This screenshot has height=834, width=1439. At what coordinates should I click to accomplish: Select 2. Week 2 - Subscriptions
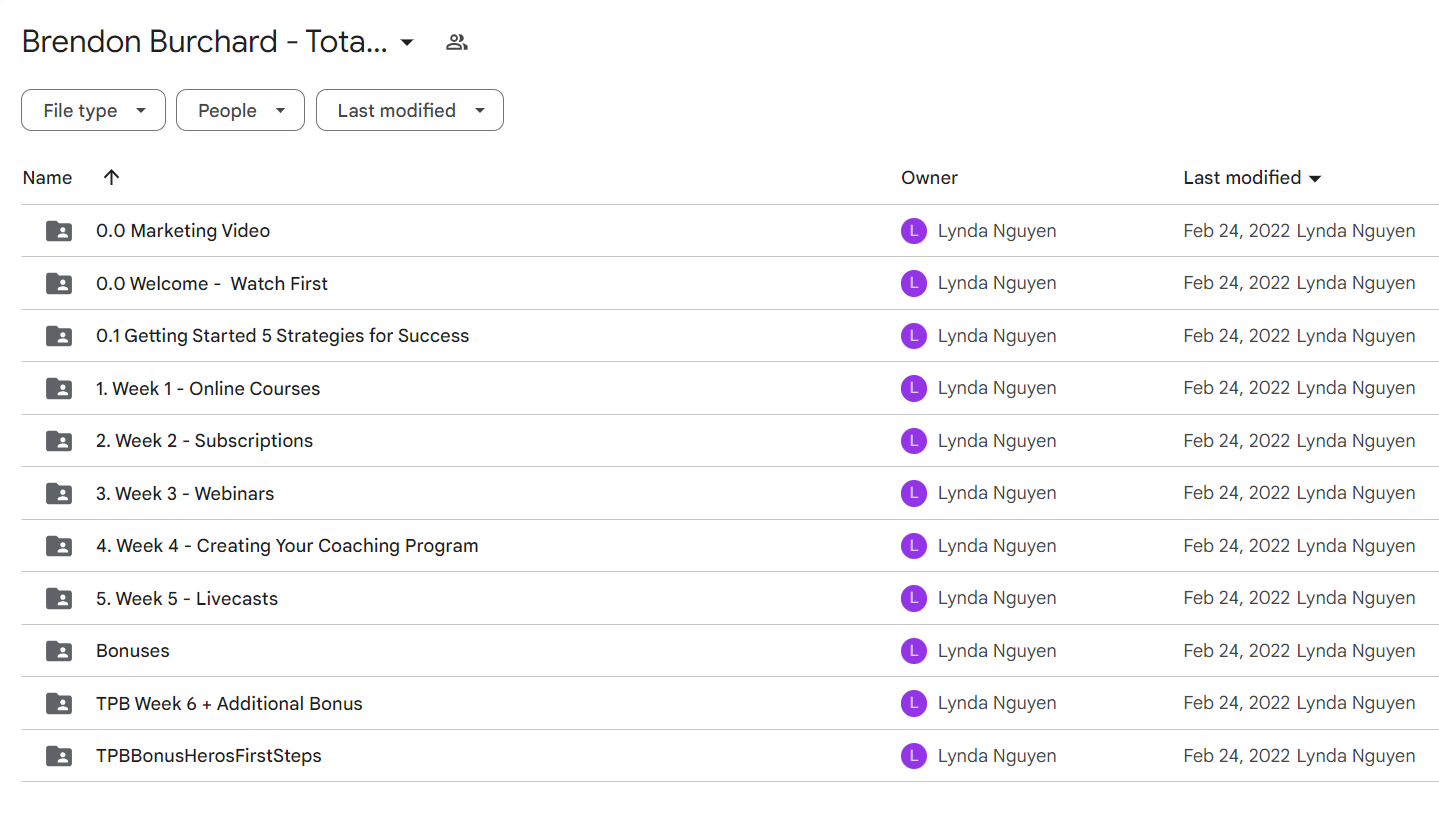[x=204, y=441]
